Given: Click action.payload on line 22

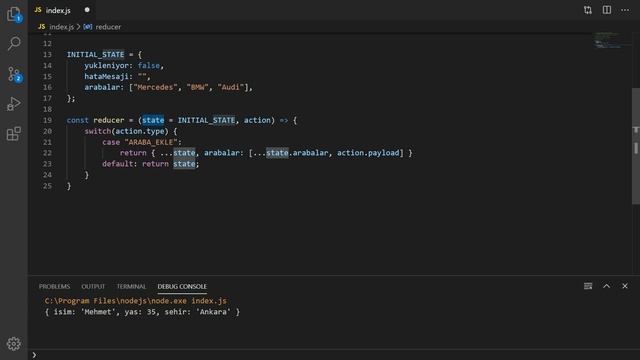Looking at the screenshot, I should tap(368, 153).
